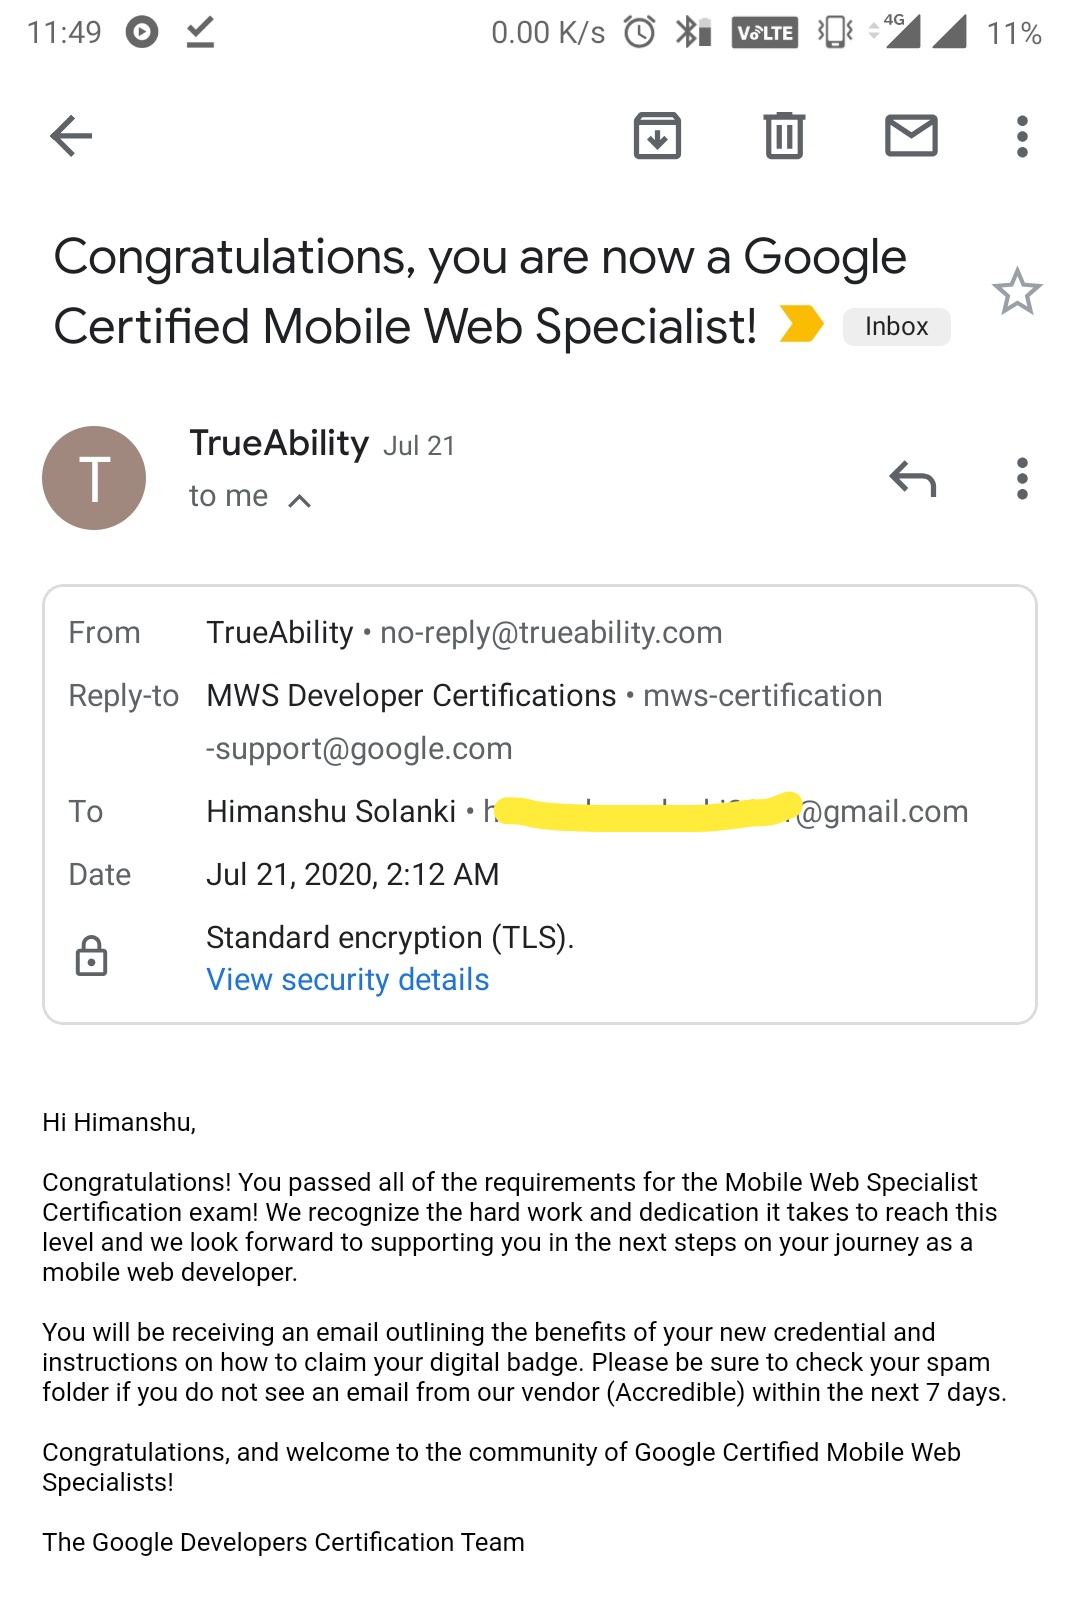
Task: Open message options three-dot menu
Action: 1021,479
